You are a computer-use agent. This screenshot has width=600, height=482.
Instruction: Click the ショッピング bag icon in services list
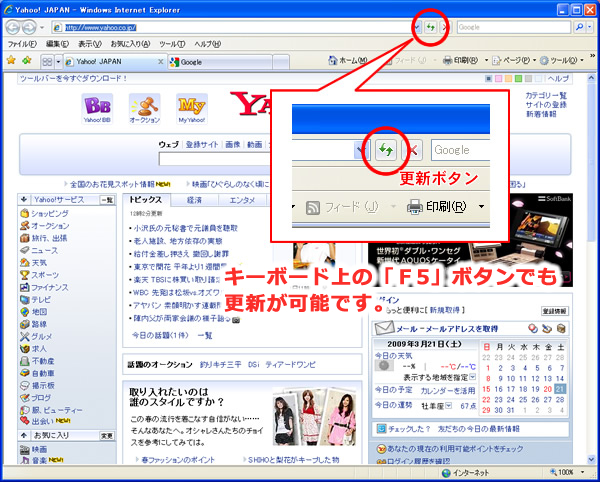click(x=24, y=213)
